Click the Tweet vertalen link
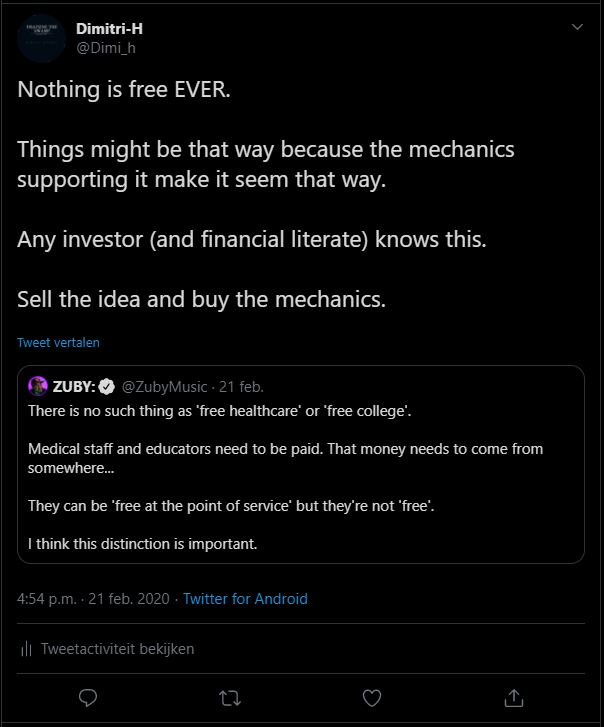604x727 pixels. (x=58, y=342)
